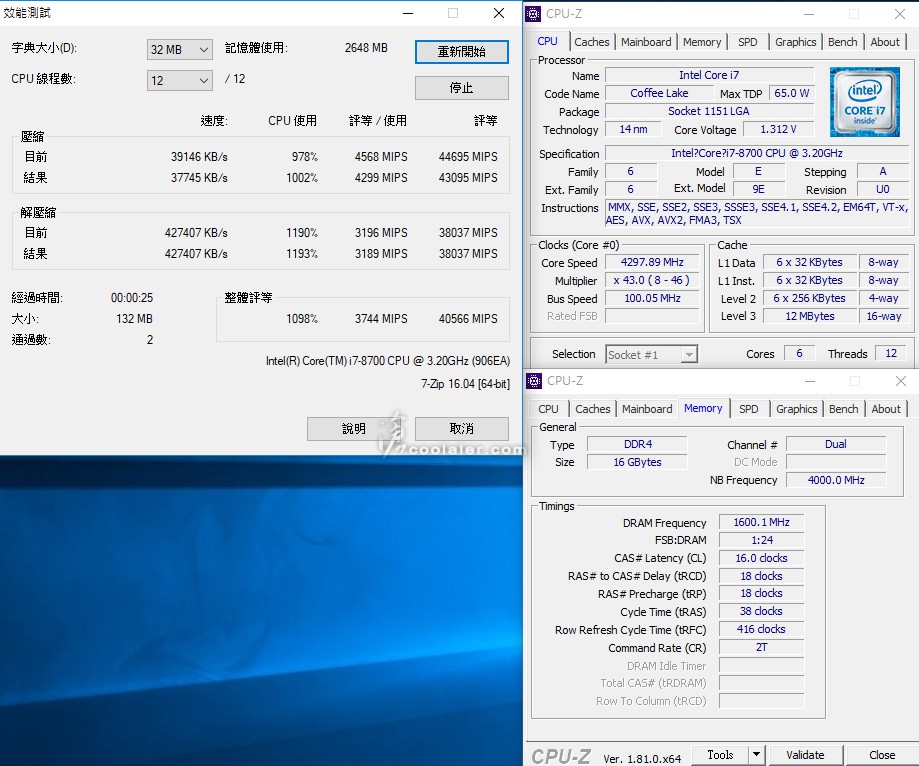
Task: Select Memory tab in upper CPU-Z window
Action: pos(702,42)
